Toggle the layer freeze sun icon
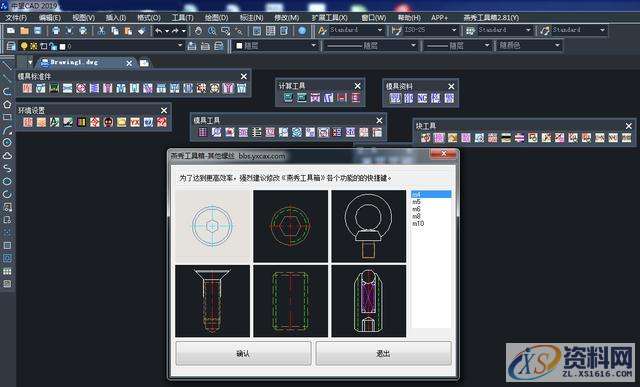Viewport: 640px width, 387px height. tap(34, 46)
